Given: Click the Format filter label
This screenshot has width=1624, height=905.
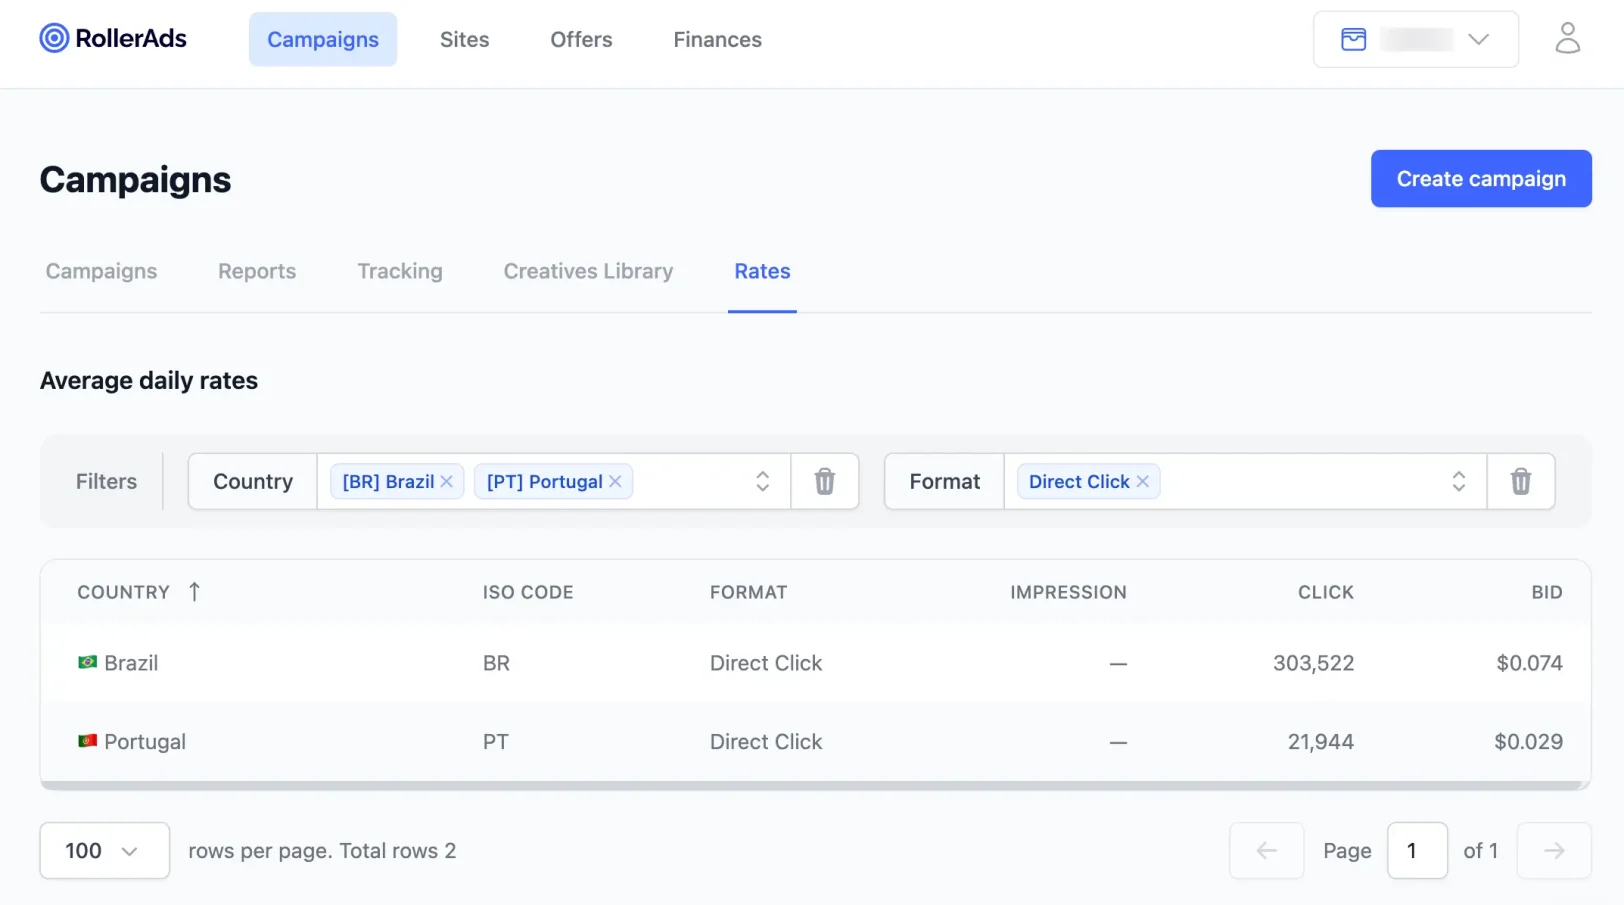Looking at the screenshot, I should click(944, 482).
